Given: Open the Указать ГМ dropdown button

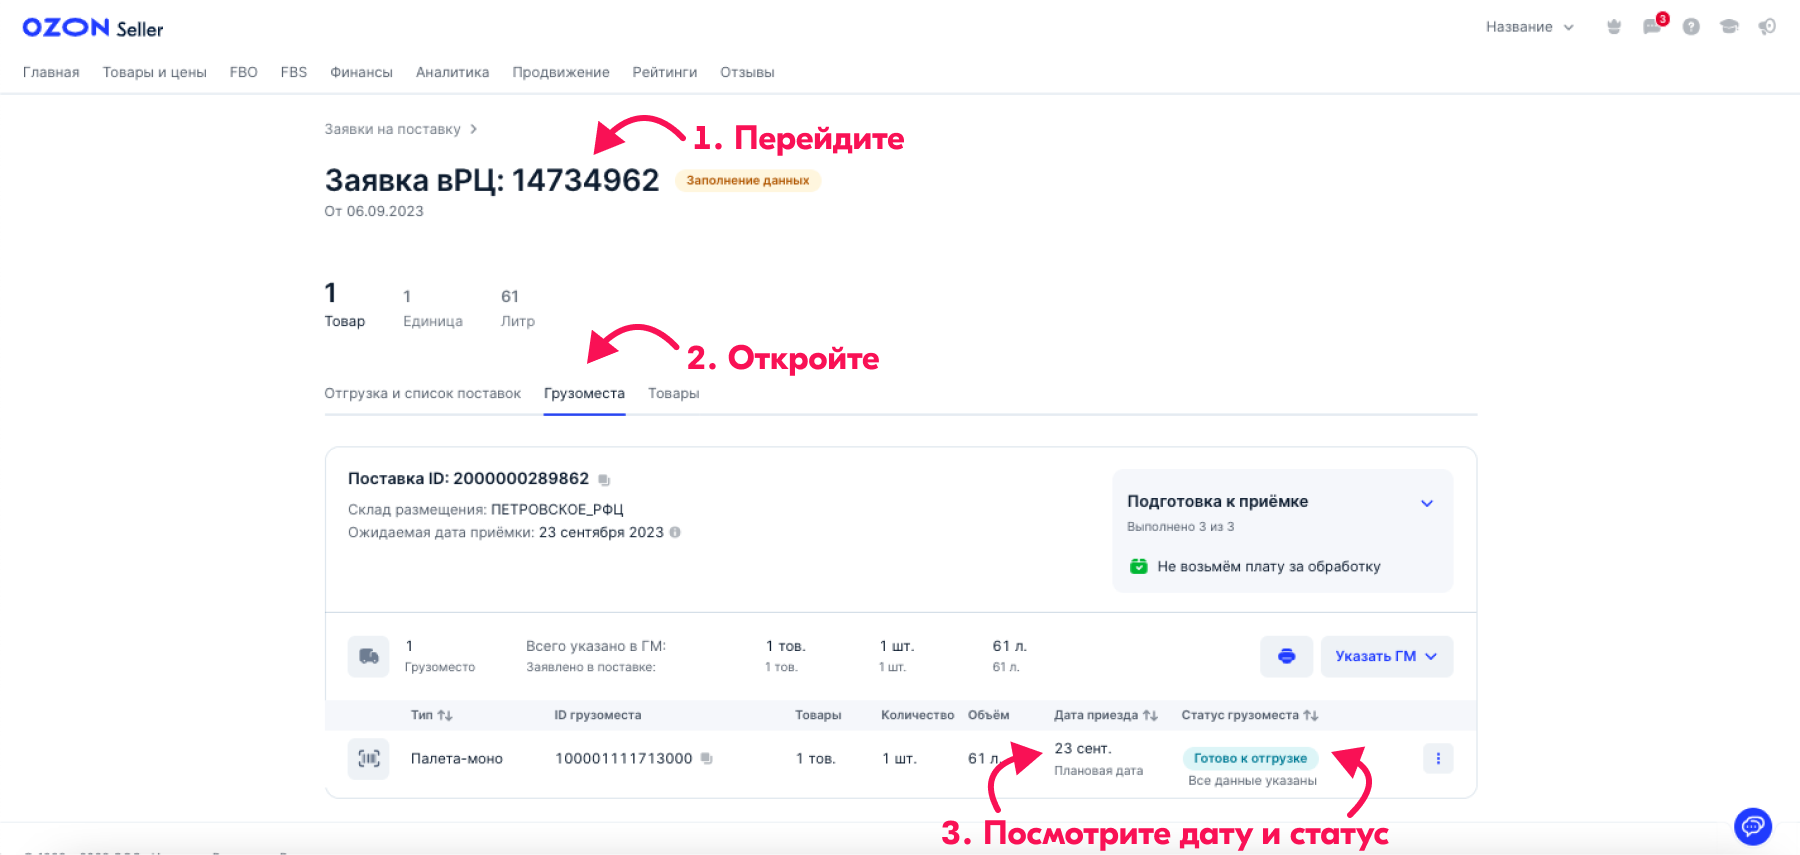Looking at the screenshot, I should click(1386, 656).
